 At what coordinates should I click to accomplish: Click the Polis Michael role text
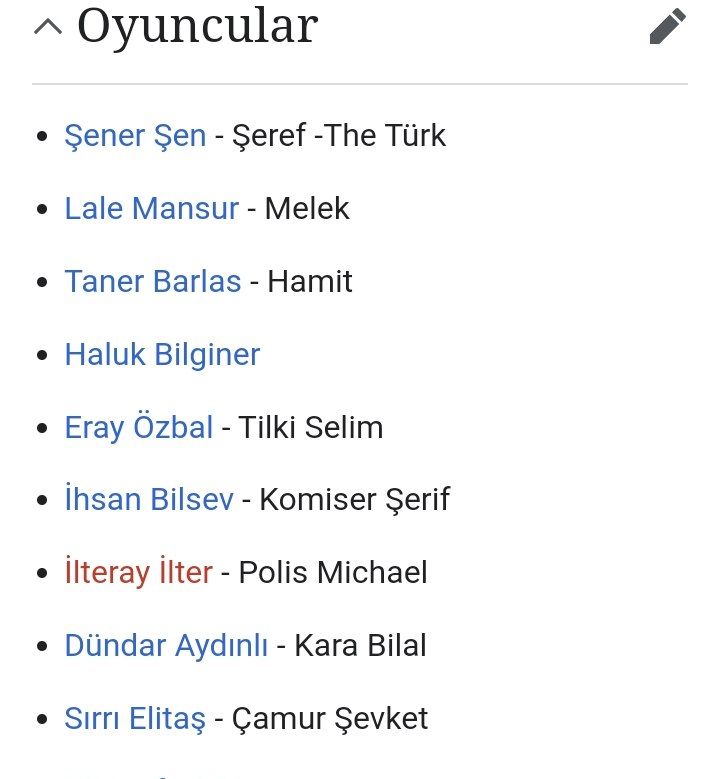[333, 572]
